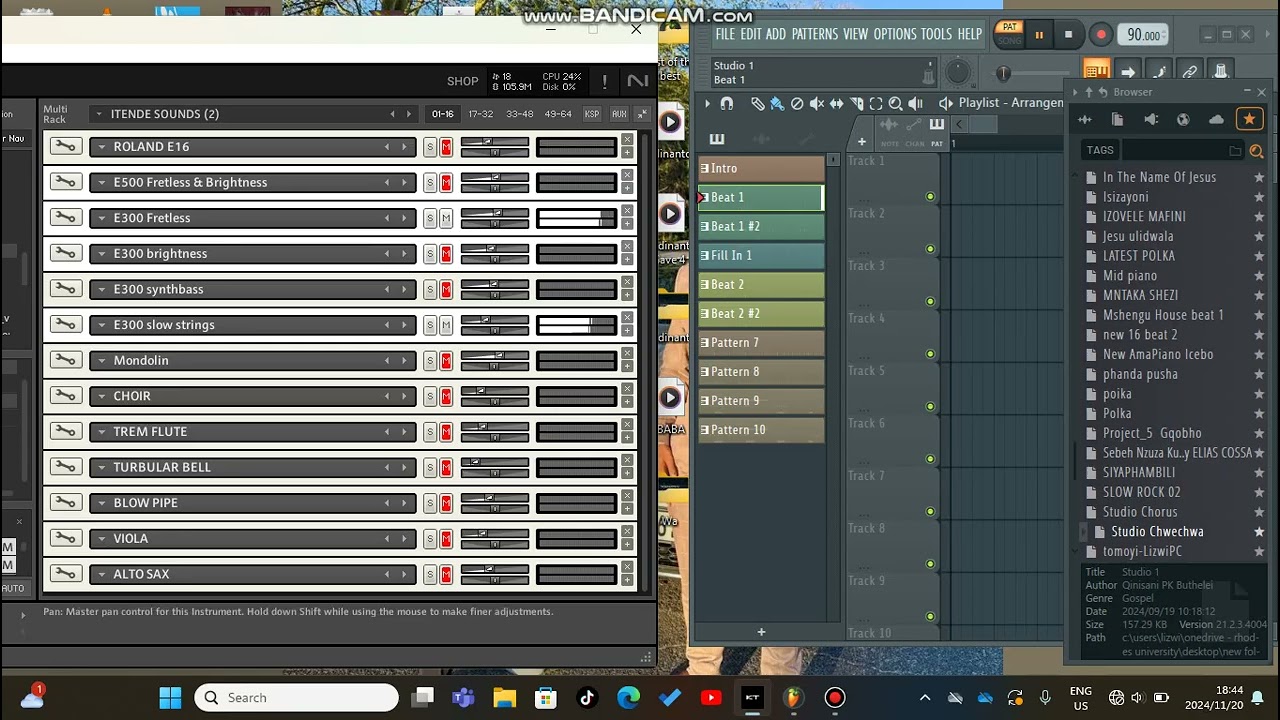This screenshot has width=1280, height=720.
Task: Select the mute tool in playlist
Action: coord(817,103)
